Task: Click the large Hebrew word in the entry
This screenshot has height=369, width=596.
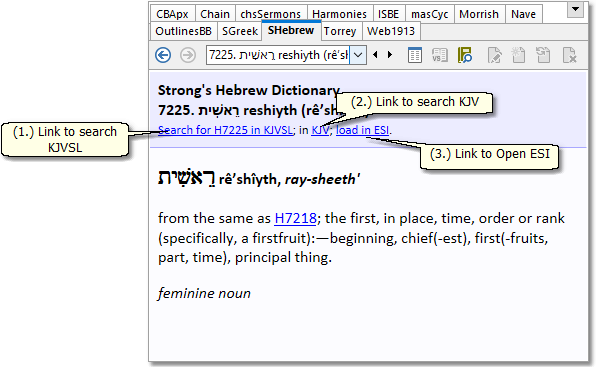Action: 186,178
